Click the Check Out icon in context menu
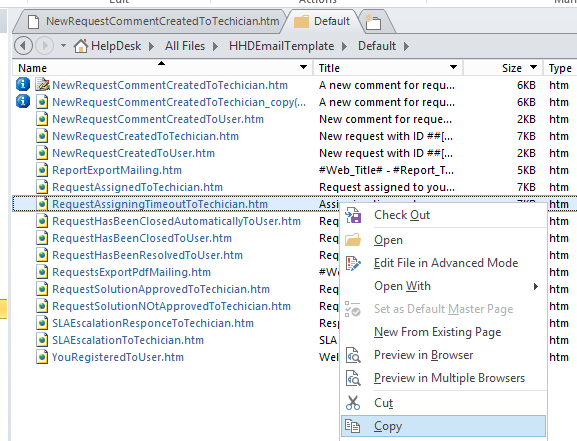This screenshot has height=441, width=577. [x=353, y=215]
